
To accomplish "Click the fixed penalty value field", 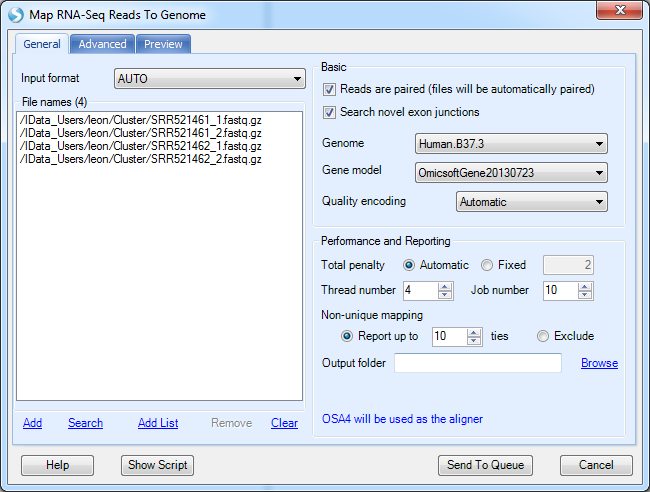I will (568, 265).
